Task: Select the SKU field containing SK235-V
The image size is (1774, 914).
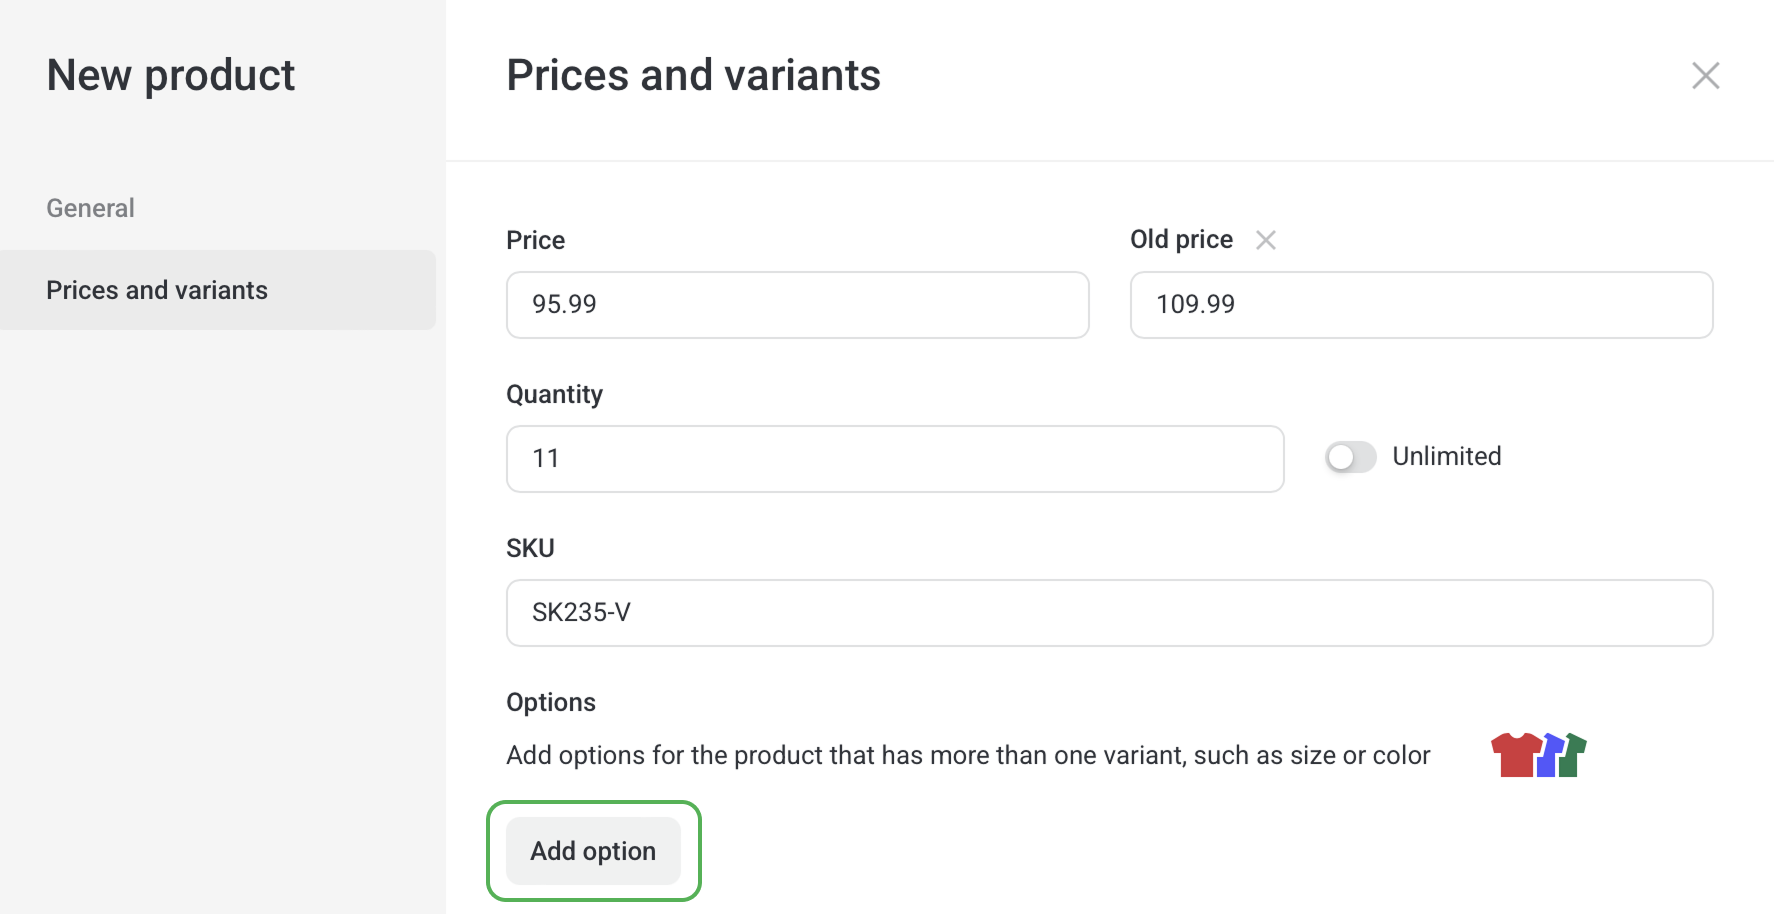Action: tap(1109, 613)
